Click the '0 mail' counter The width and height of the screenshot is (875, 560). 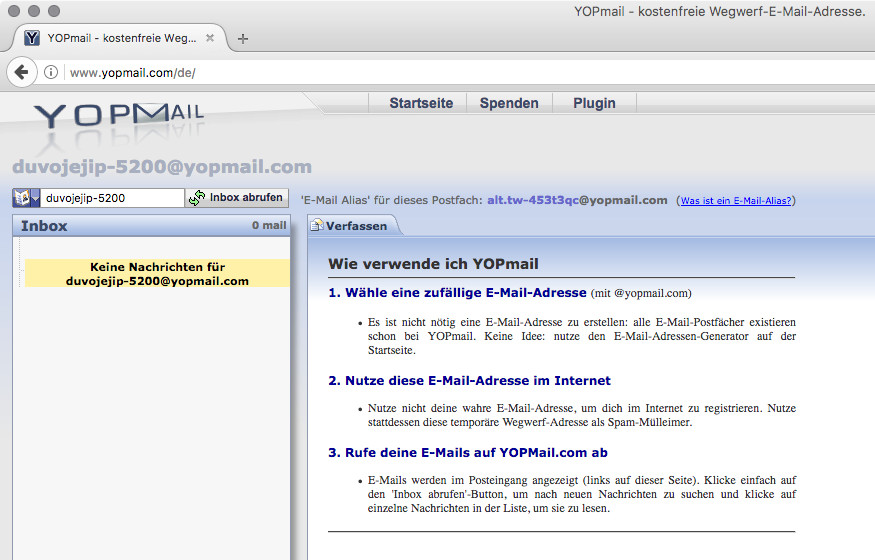tap(269, 225)
